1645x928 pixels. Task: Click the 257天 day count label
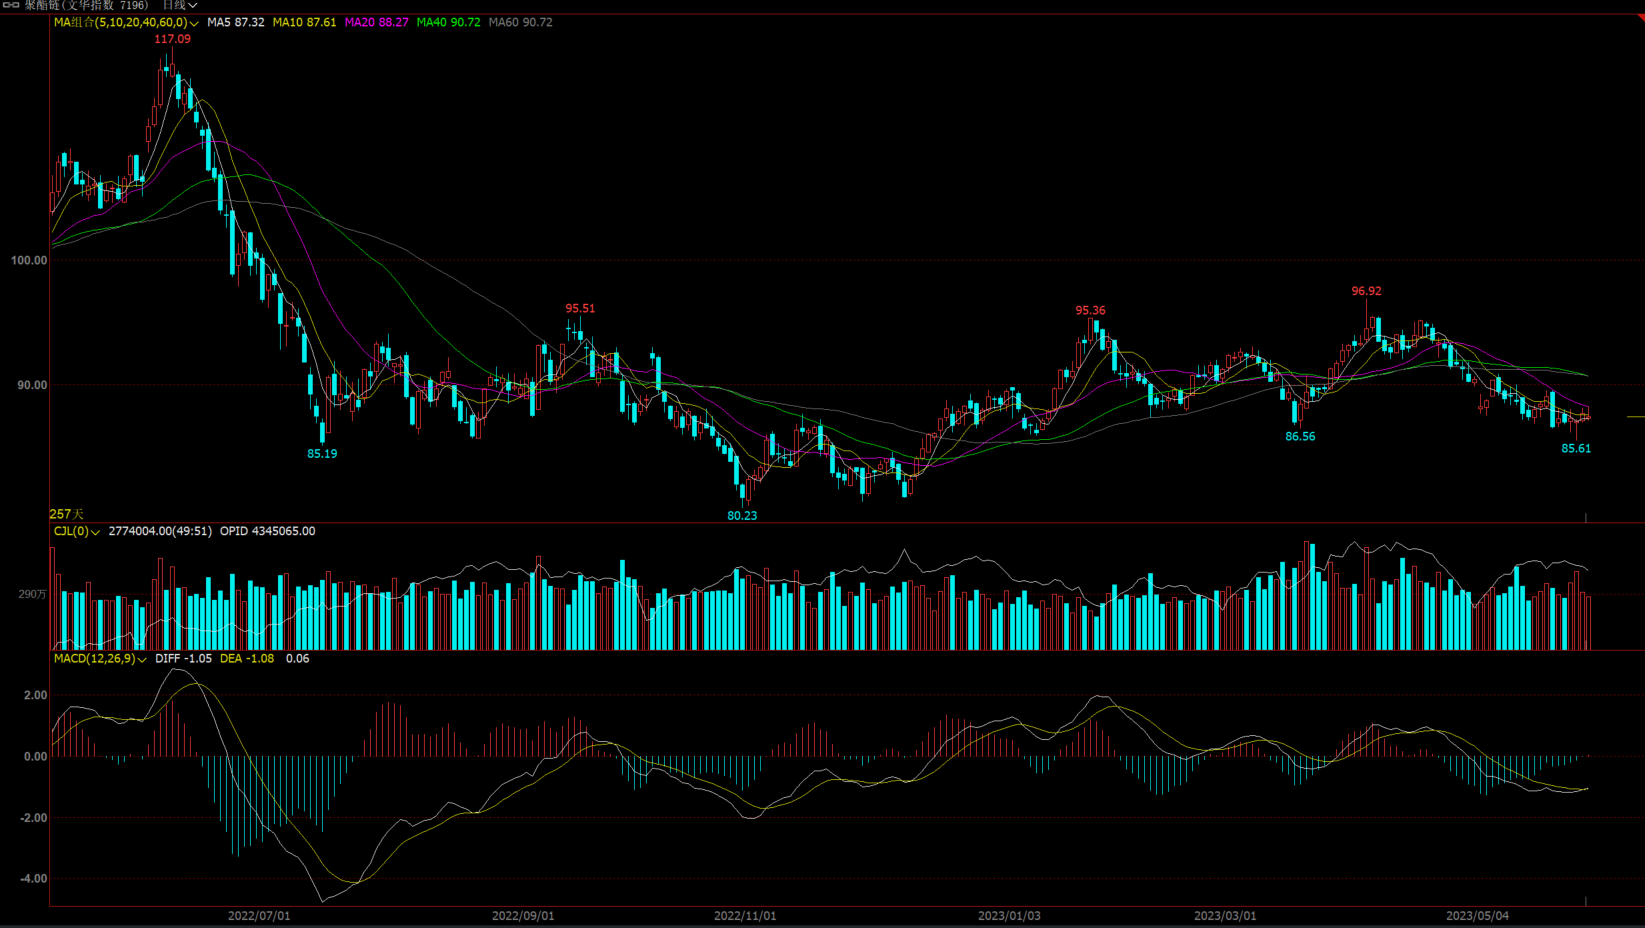coord(67,514)
